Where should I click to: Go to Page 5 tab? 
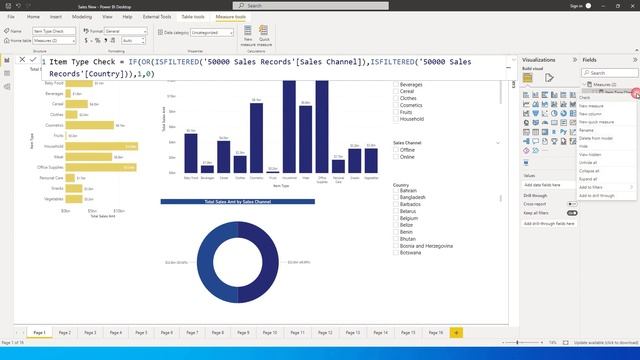pyautogui.click(x=141, y=333)
